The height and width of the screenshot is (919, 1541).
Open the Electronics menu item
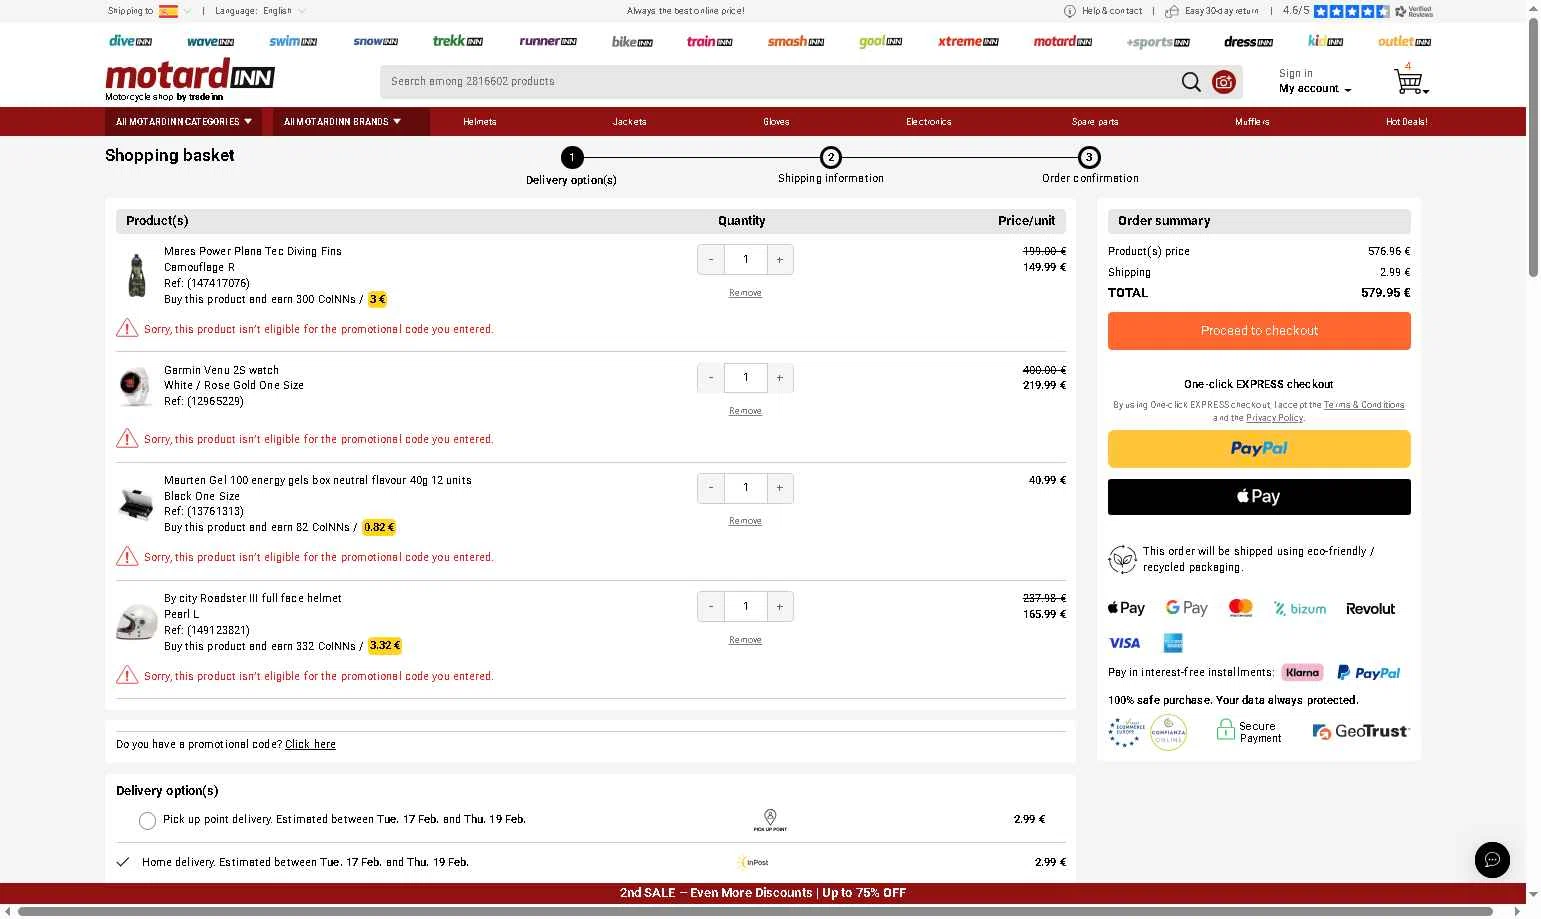point(929,122)
